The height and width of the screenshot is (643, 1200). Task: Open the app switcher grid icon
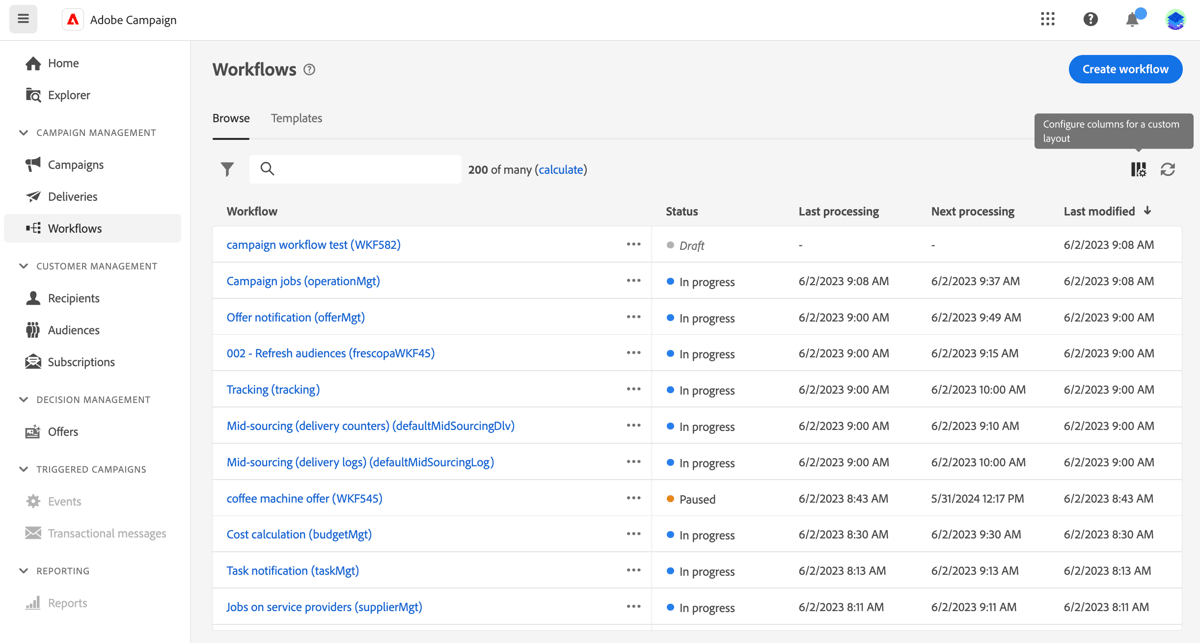[x=1047, y=18]
